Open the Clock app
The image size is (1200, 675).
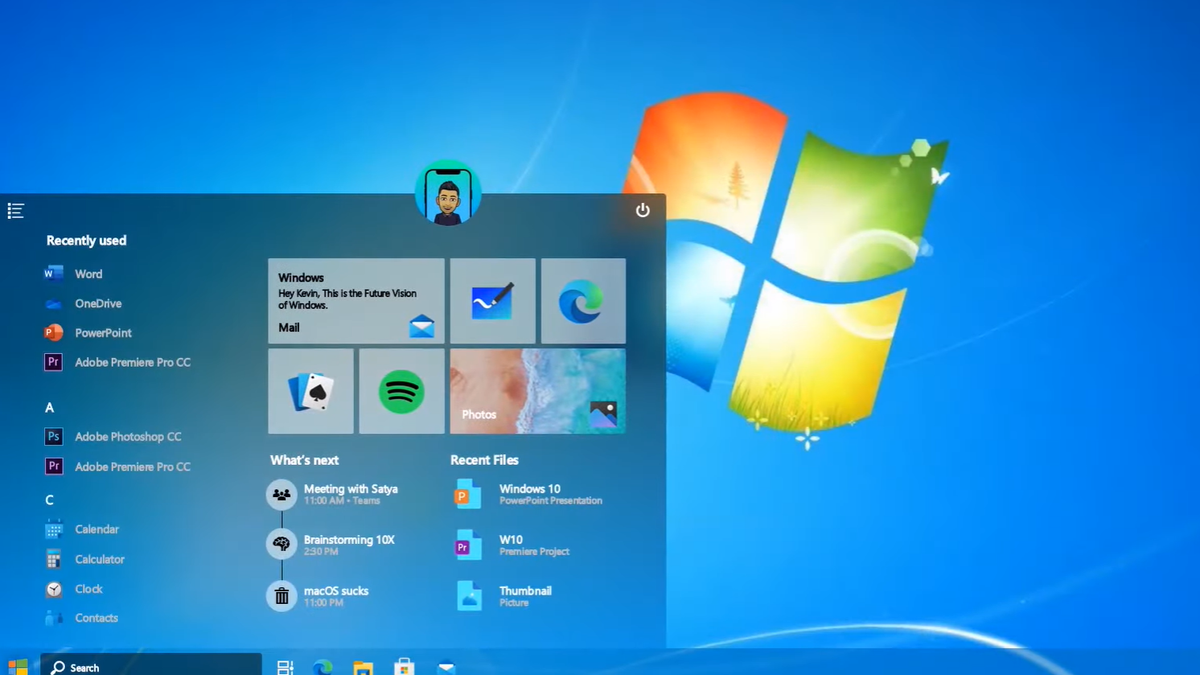tap(74, 589)
